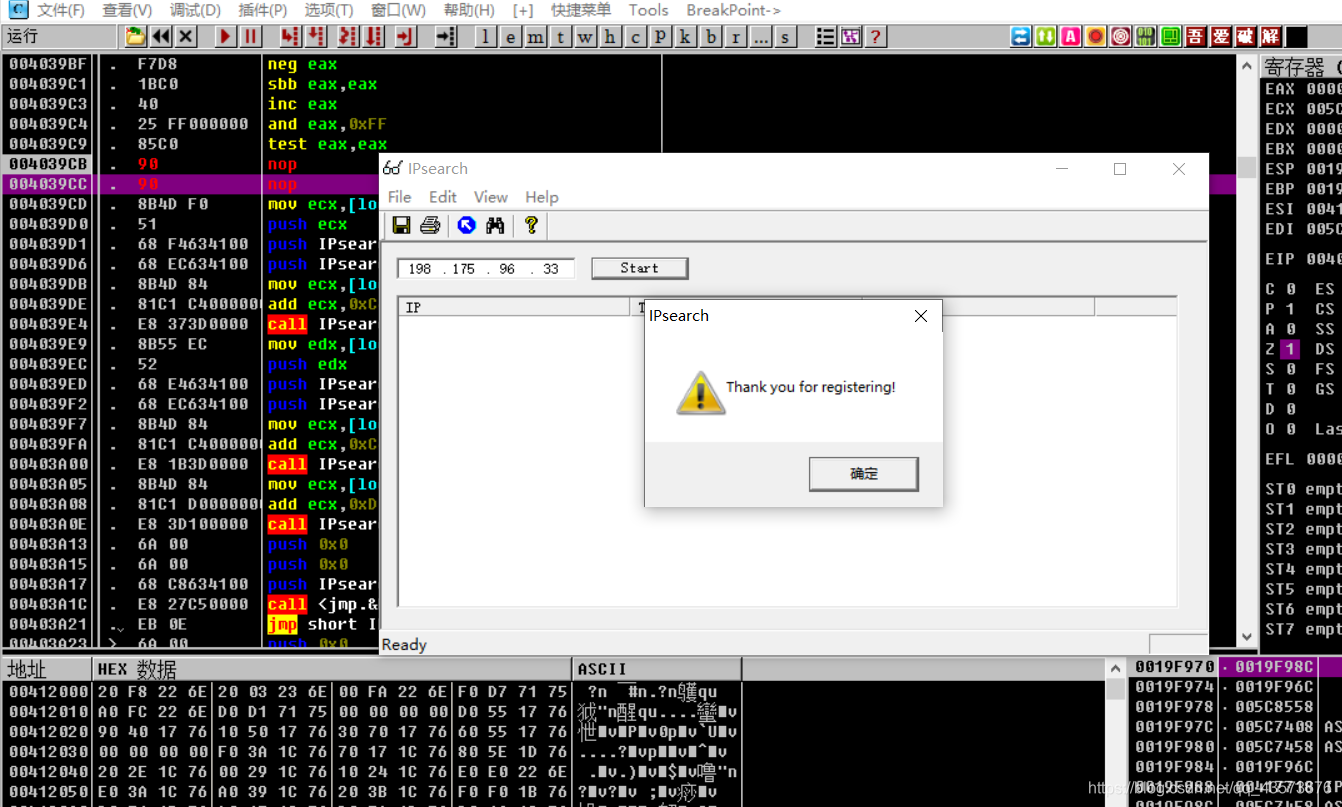Select the 'test eax,eax' instruction row
The image size is (1342, 807).
(327, 144)
